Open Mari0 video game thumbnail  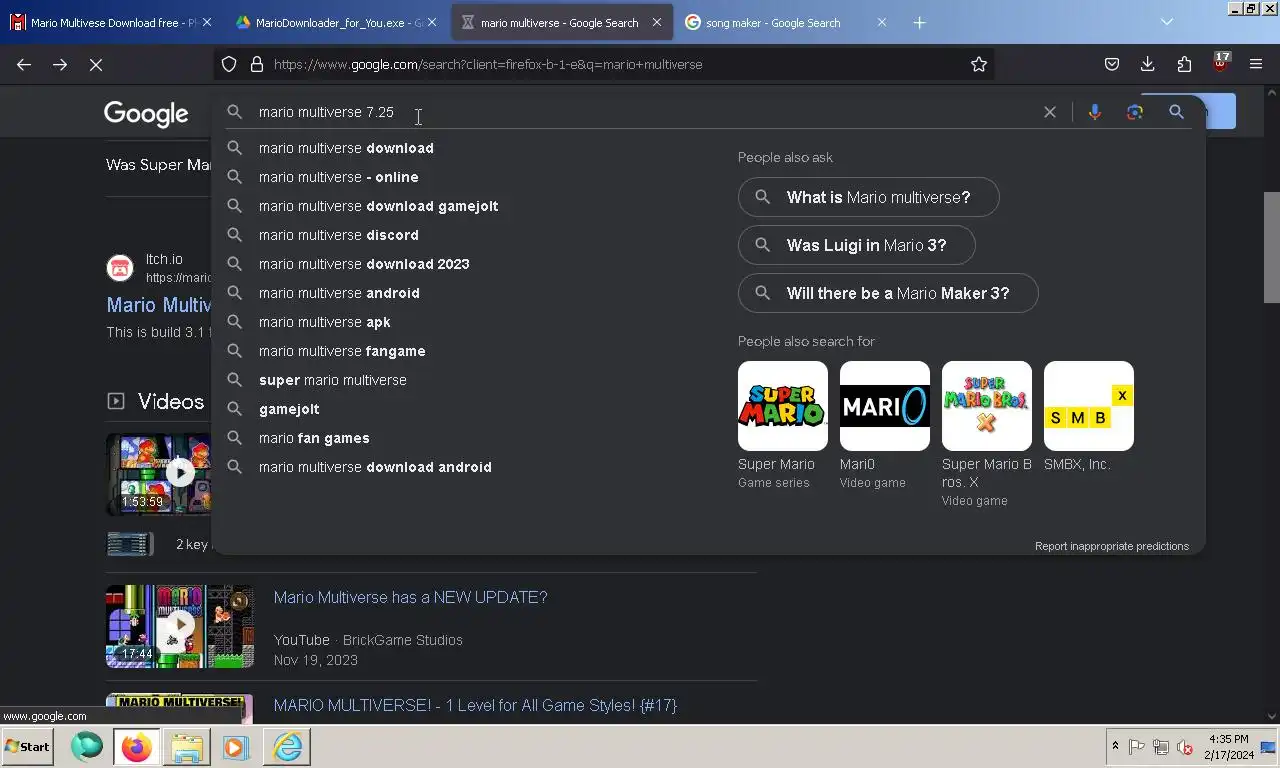pyautogui.click(x=885, y=406)
